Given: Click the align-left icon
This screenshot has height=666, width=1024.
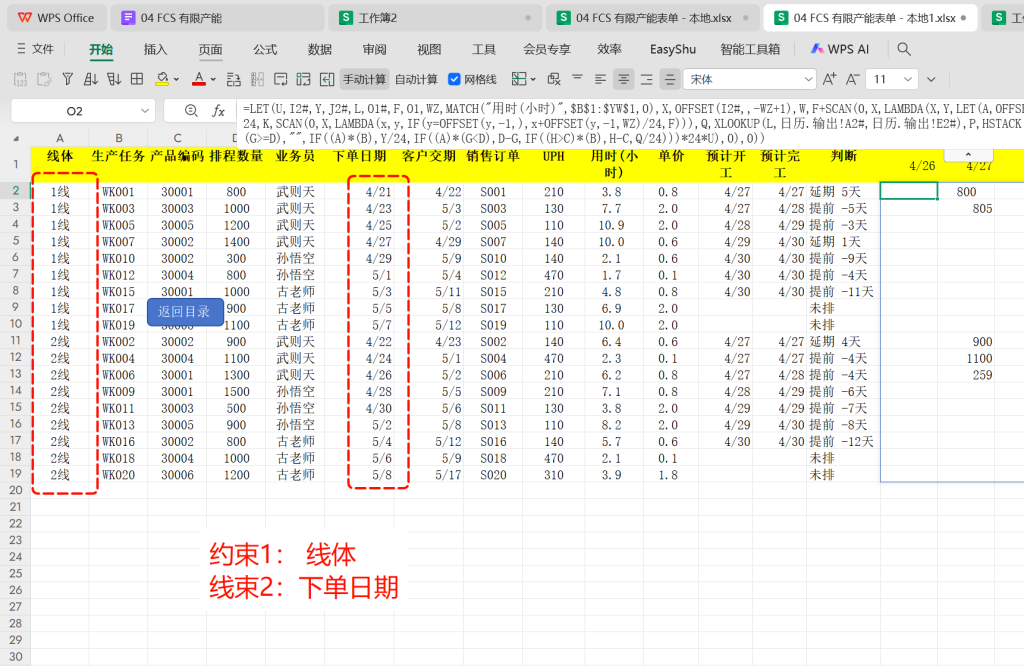Looking at the screenshot, I should click(600, 80).
